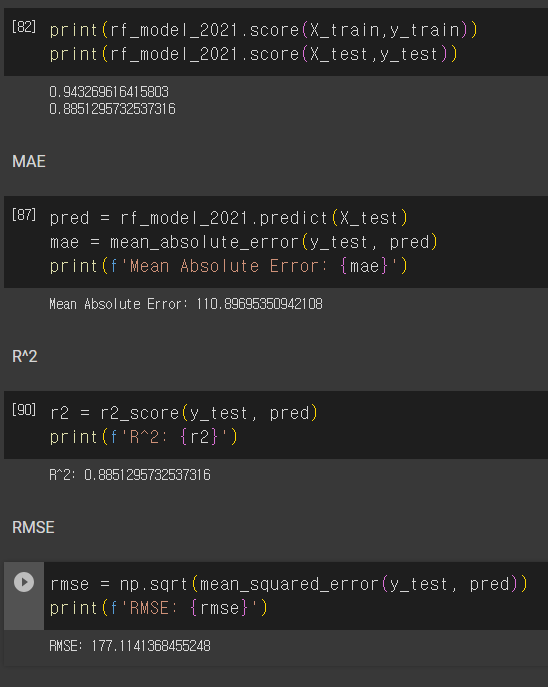Click the print Mean Absolute Error line
548x687 pixels.
229,266
